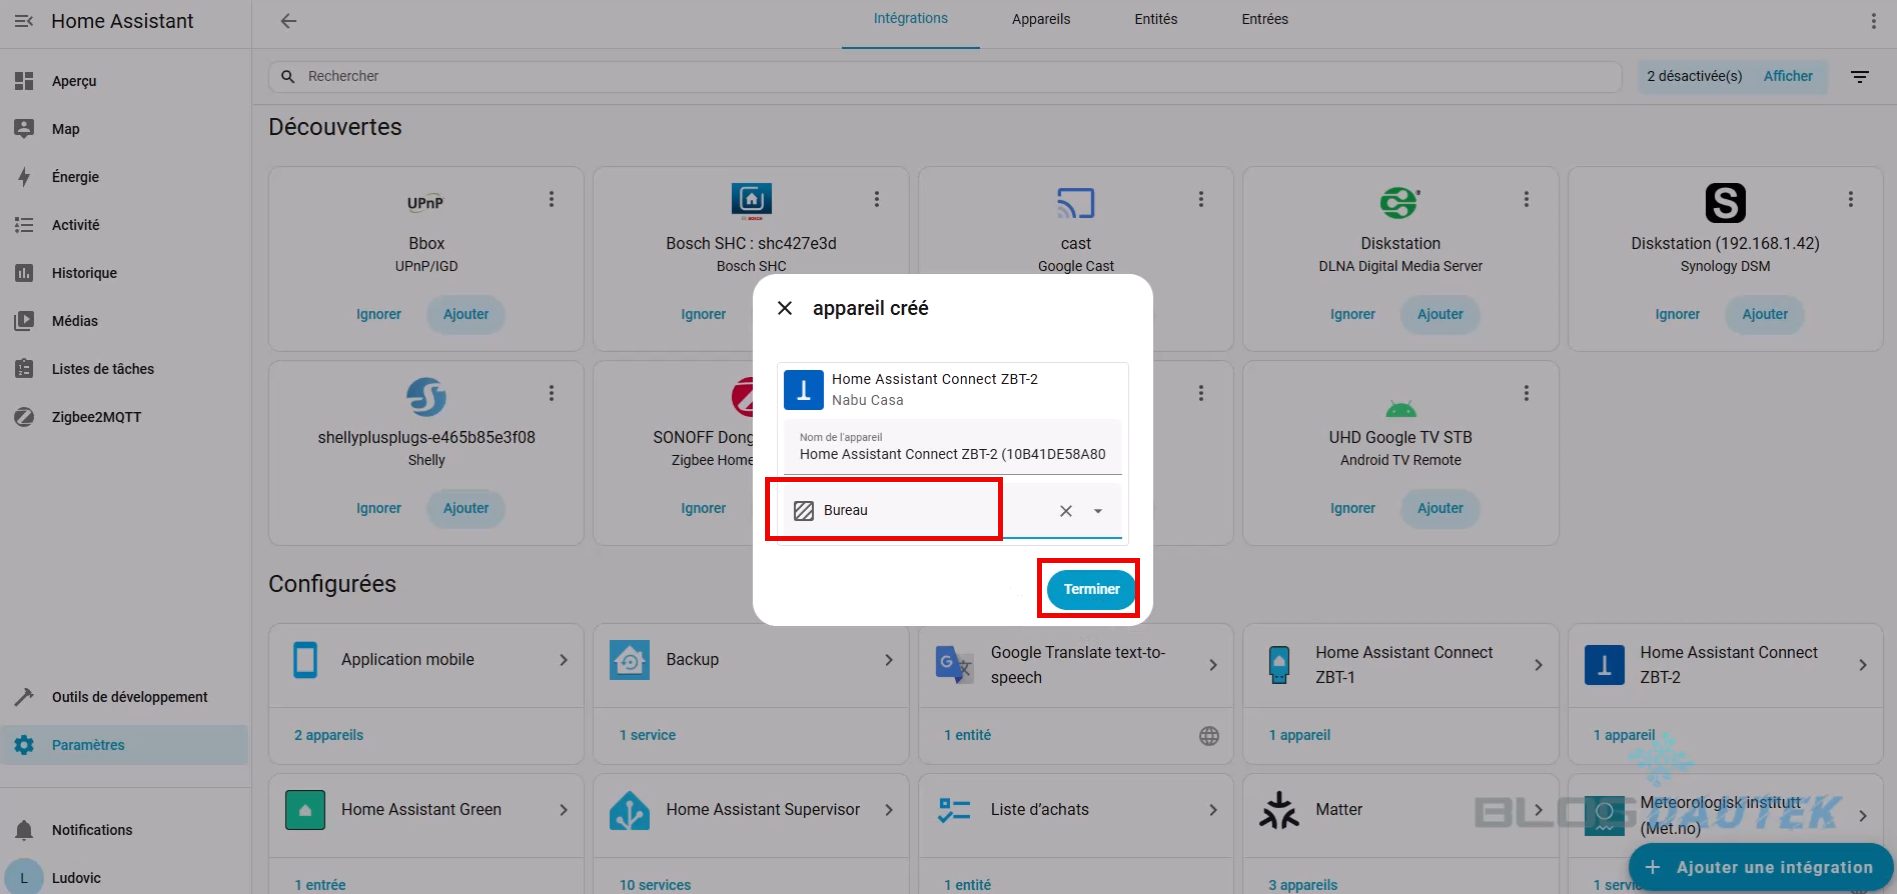Clear the Bureau area selection
The width and height of the screenshot is (1897, 894).
pyautogui.click(x=1066, y=511)
